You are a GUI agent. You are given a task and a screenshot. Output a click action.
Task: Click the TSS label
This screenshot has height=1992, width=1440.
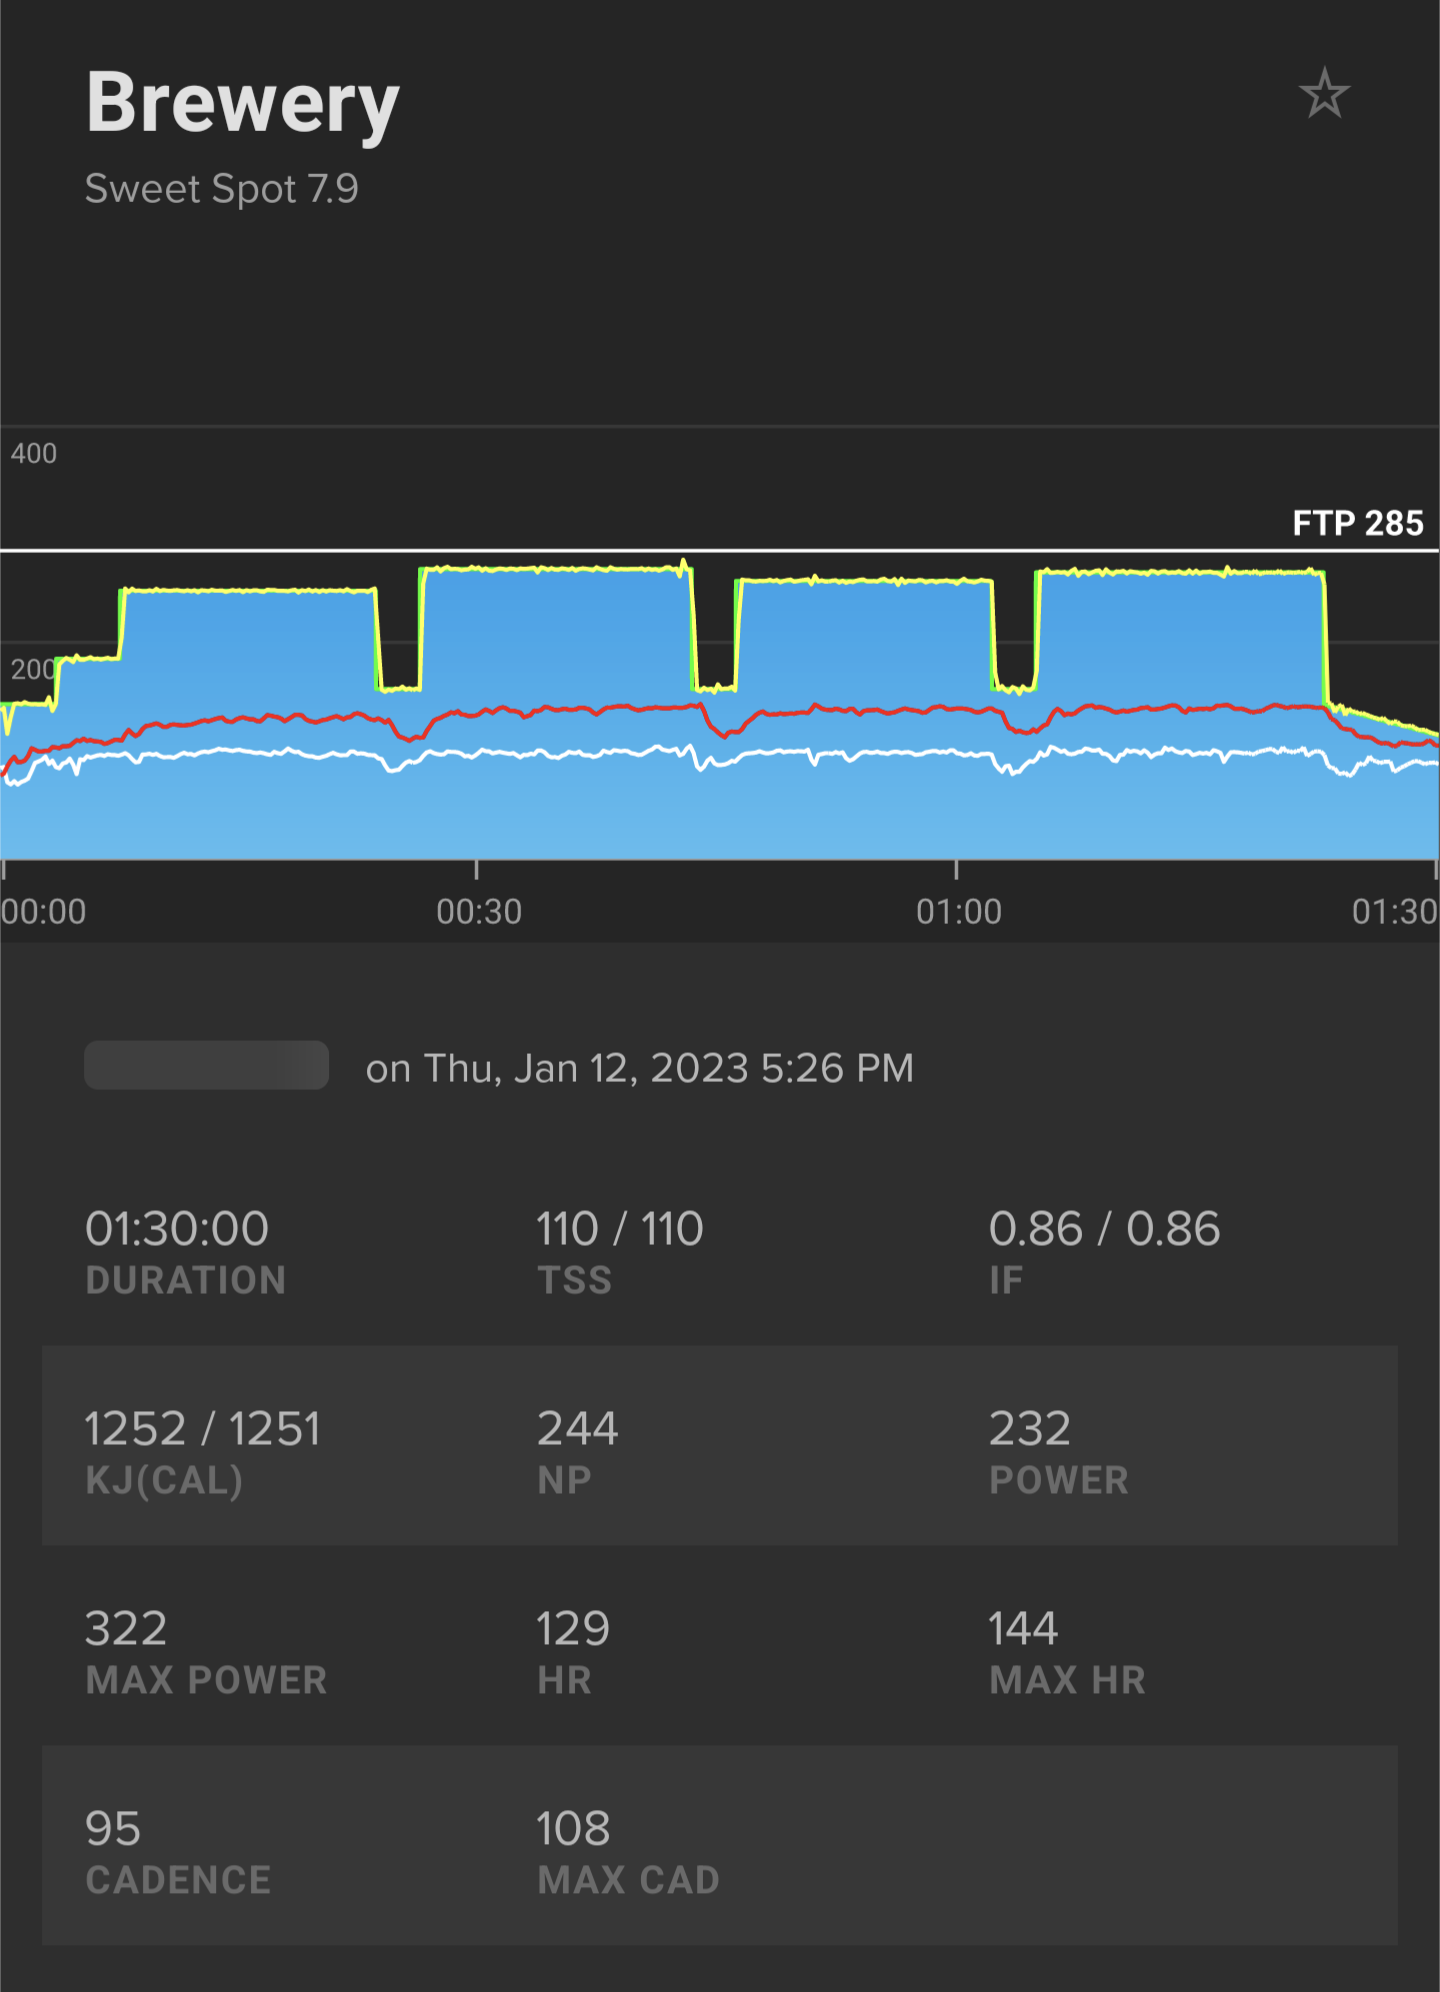point(574,1281)
